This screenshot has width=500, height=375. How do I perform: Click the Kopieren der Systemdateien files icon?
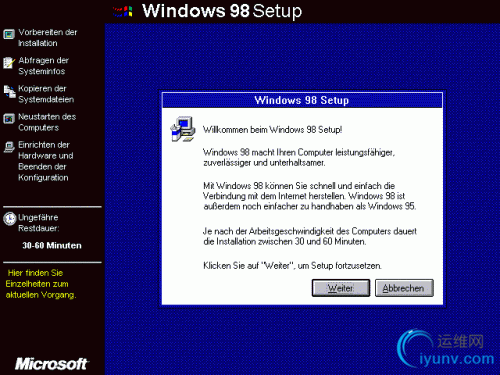point(9,92)
